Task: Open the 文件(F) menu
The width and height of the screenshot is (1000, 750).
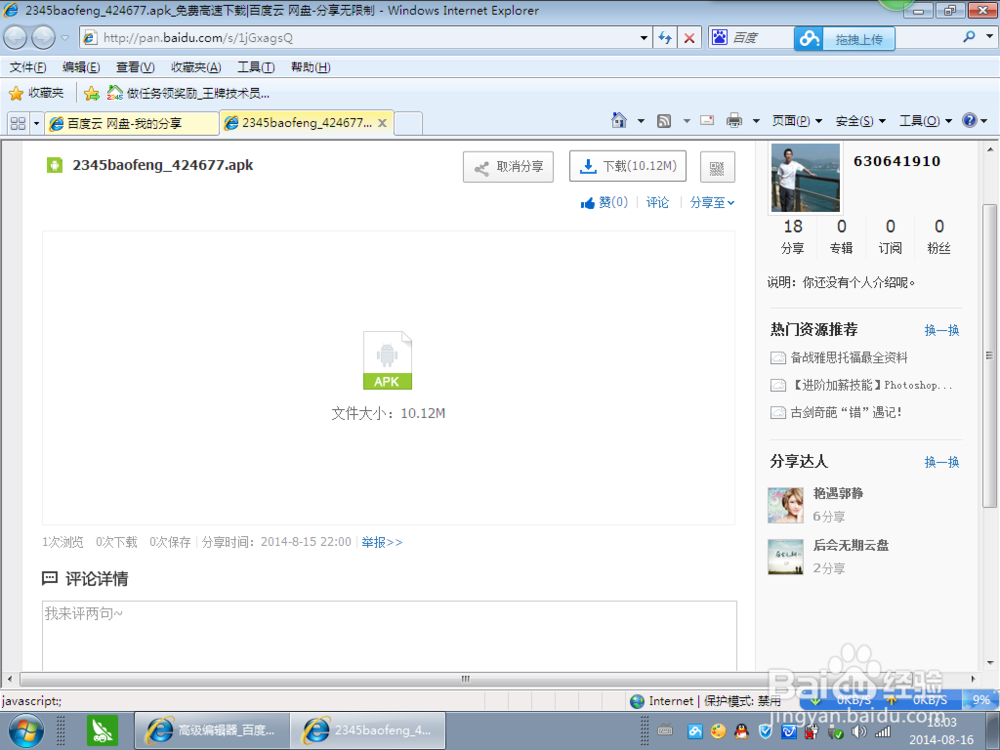Action: click(27, 67)
